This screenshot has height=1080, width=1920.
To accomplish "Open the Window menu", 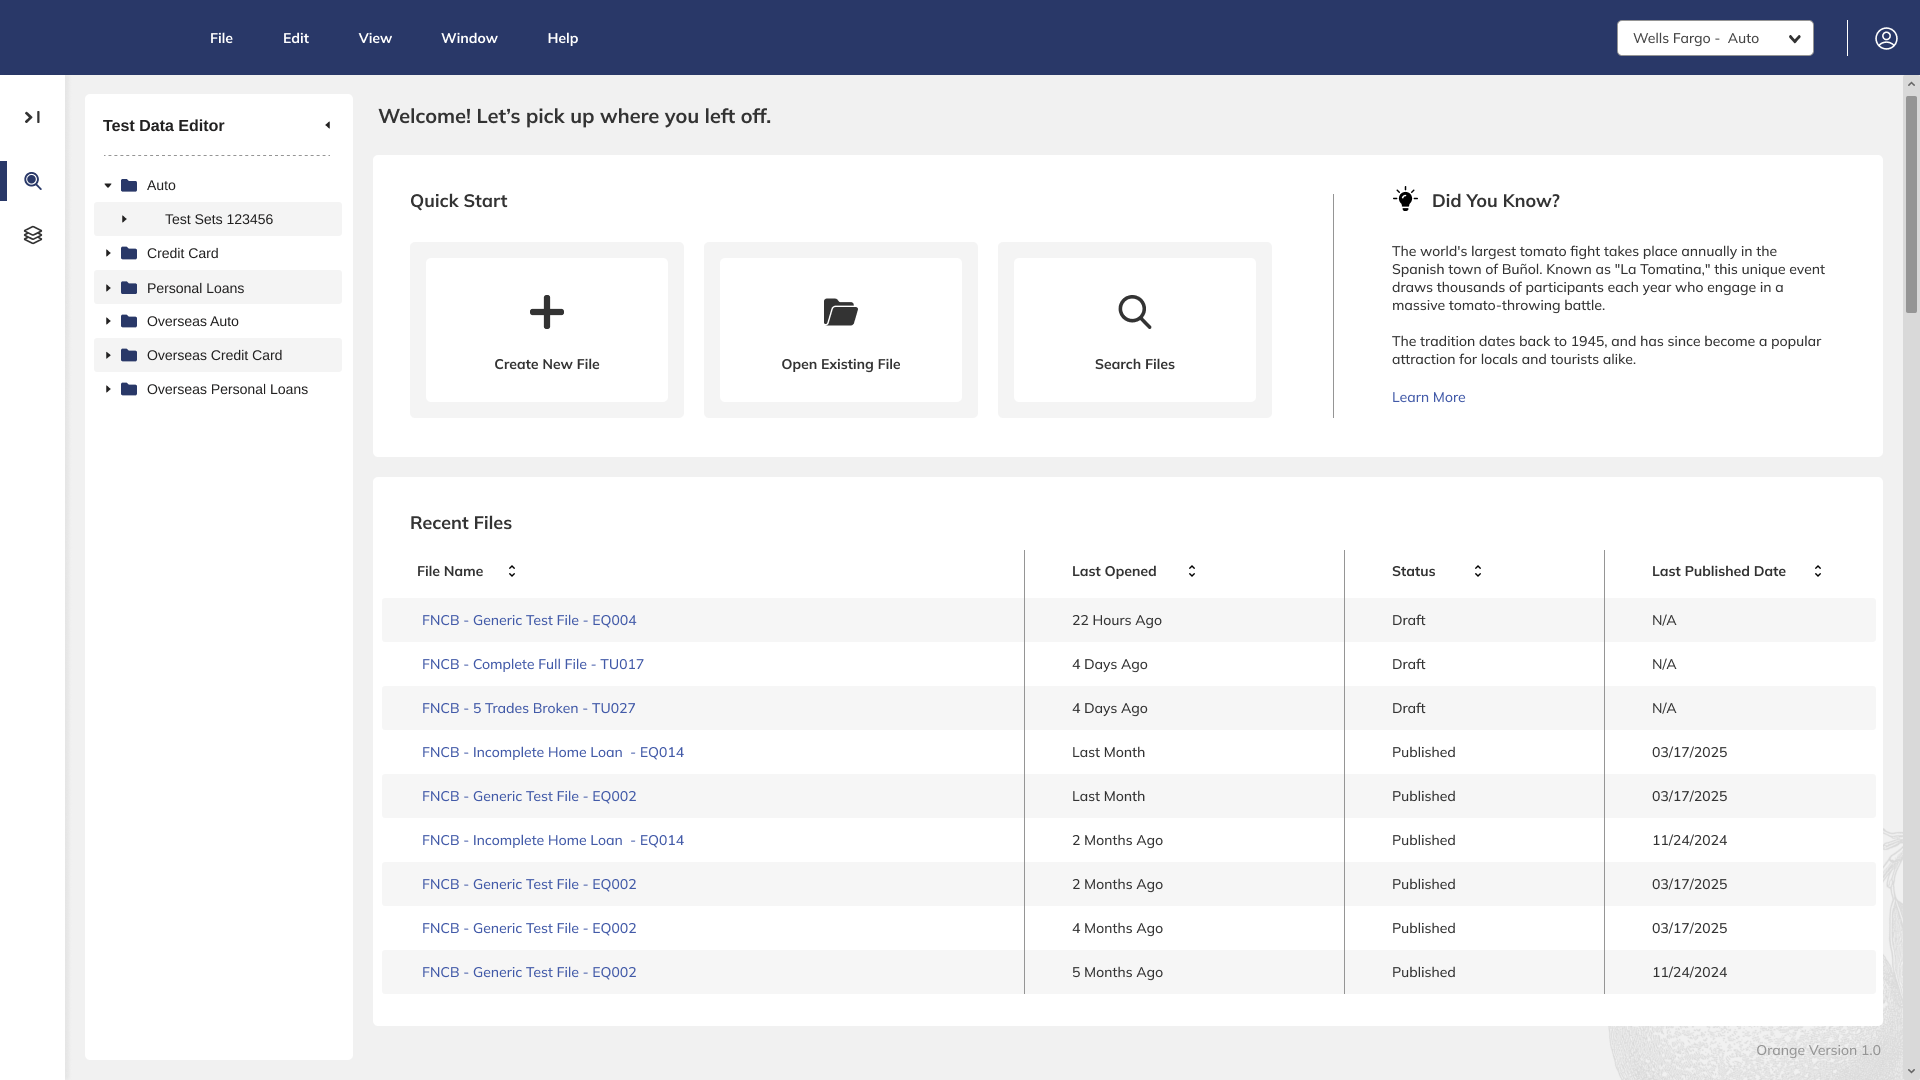I will pyautogui.click(x=469, y=38).
